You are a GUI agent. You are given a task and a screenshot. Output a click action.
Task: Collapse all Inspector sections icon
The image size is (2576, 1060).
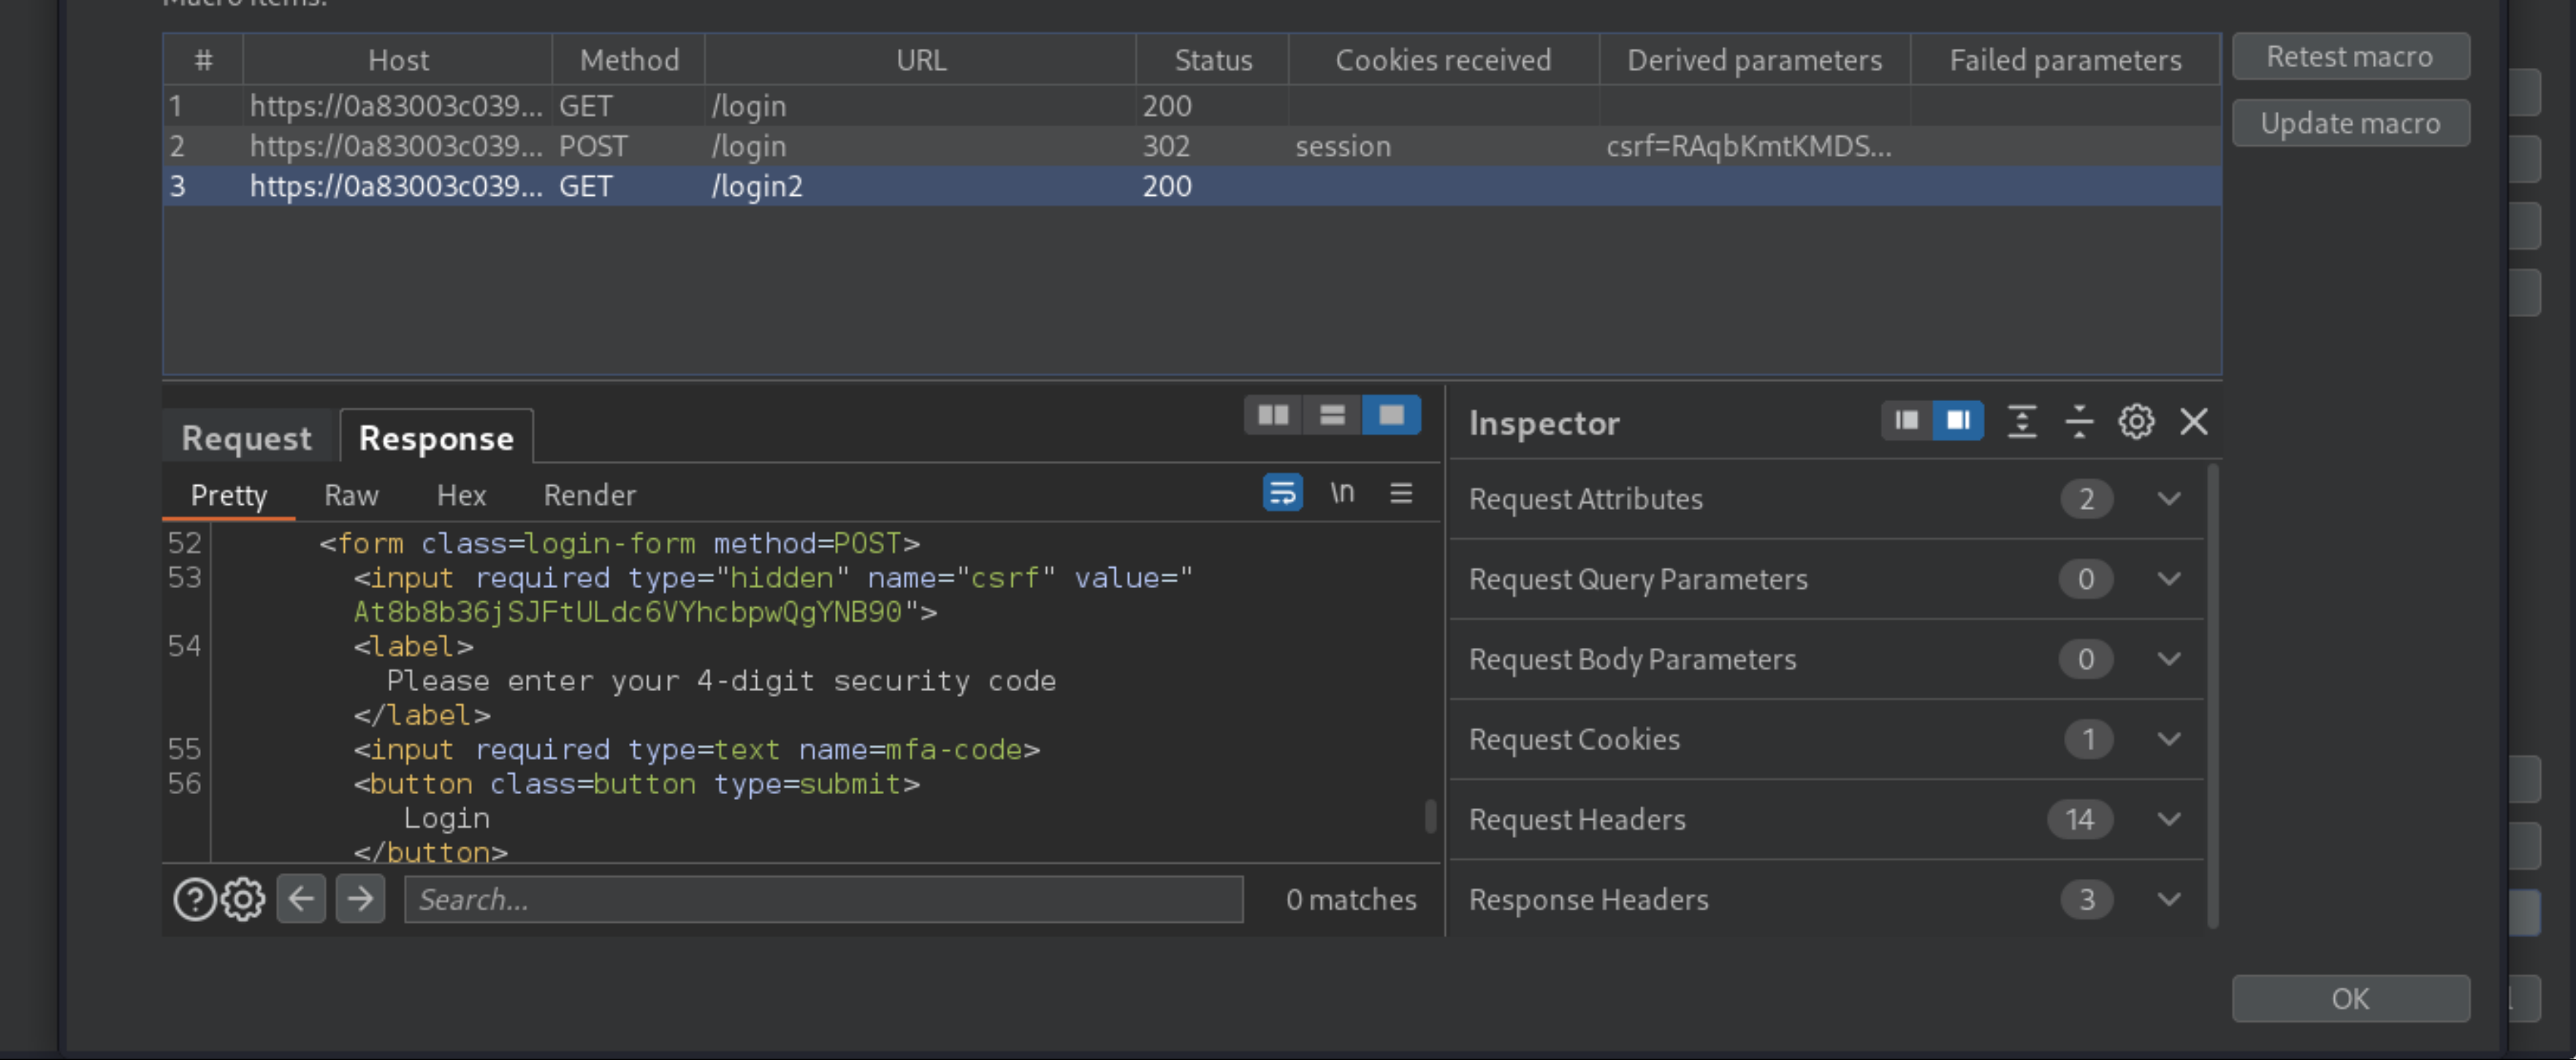[x=2079, y=421]
